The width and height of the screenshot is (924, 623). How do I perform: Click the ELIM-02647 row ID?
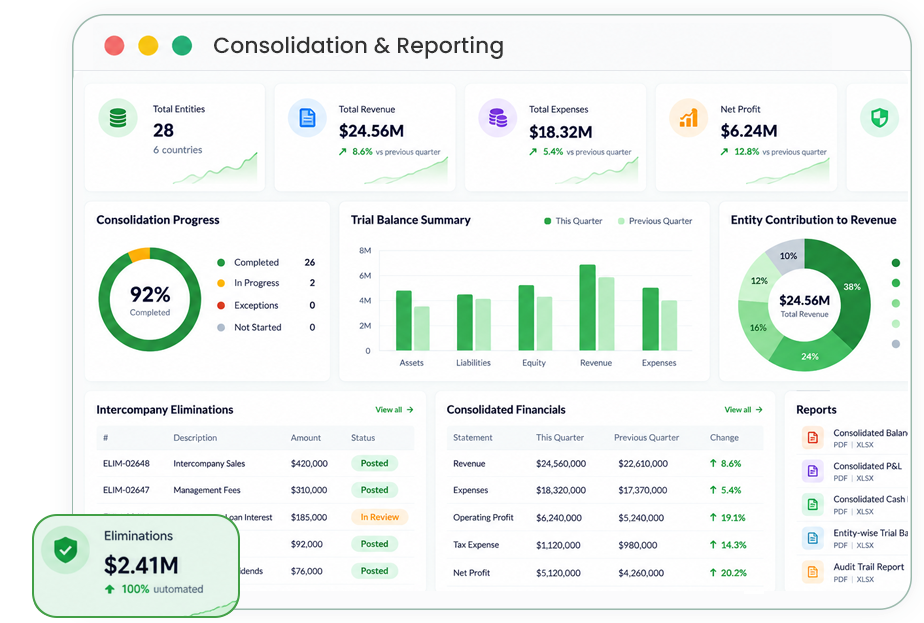(126, 490)
